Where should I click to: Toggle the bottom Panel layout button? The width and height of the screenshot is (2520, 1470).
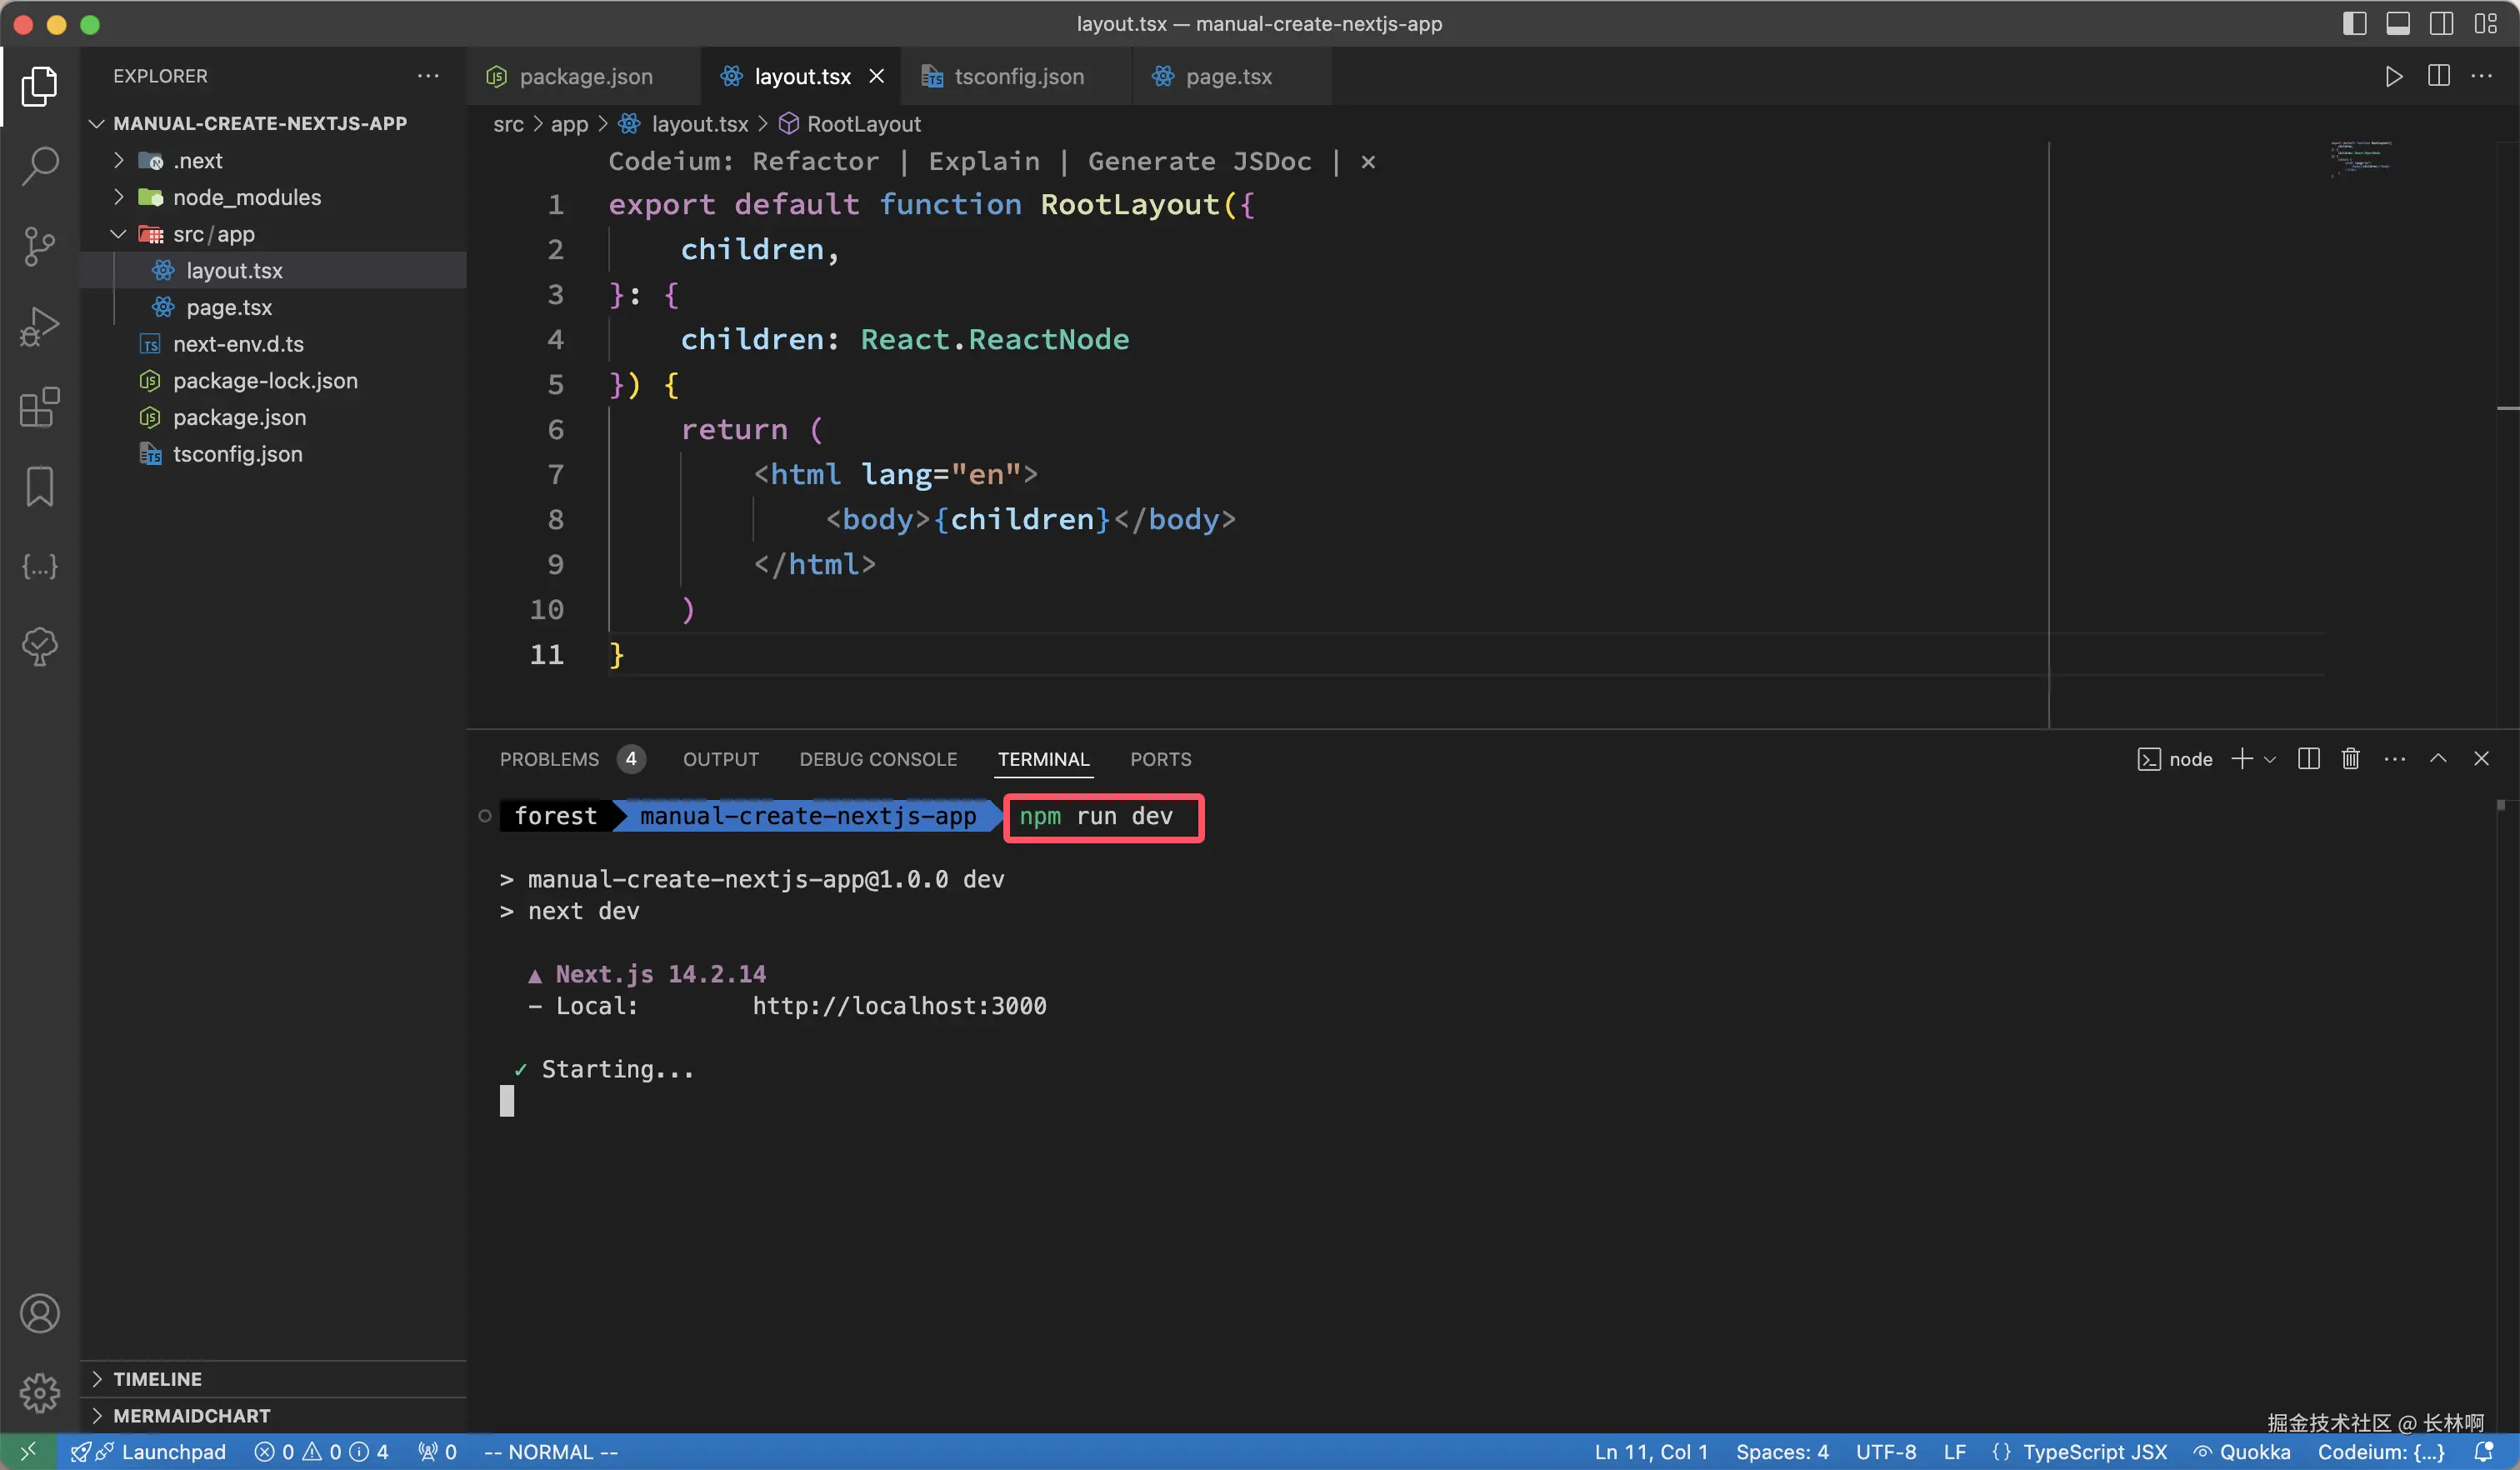point(2397,24)
